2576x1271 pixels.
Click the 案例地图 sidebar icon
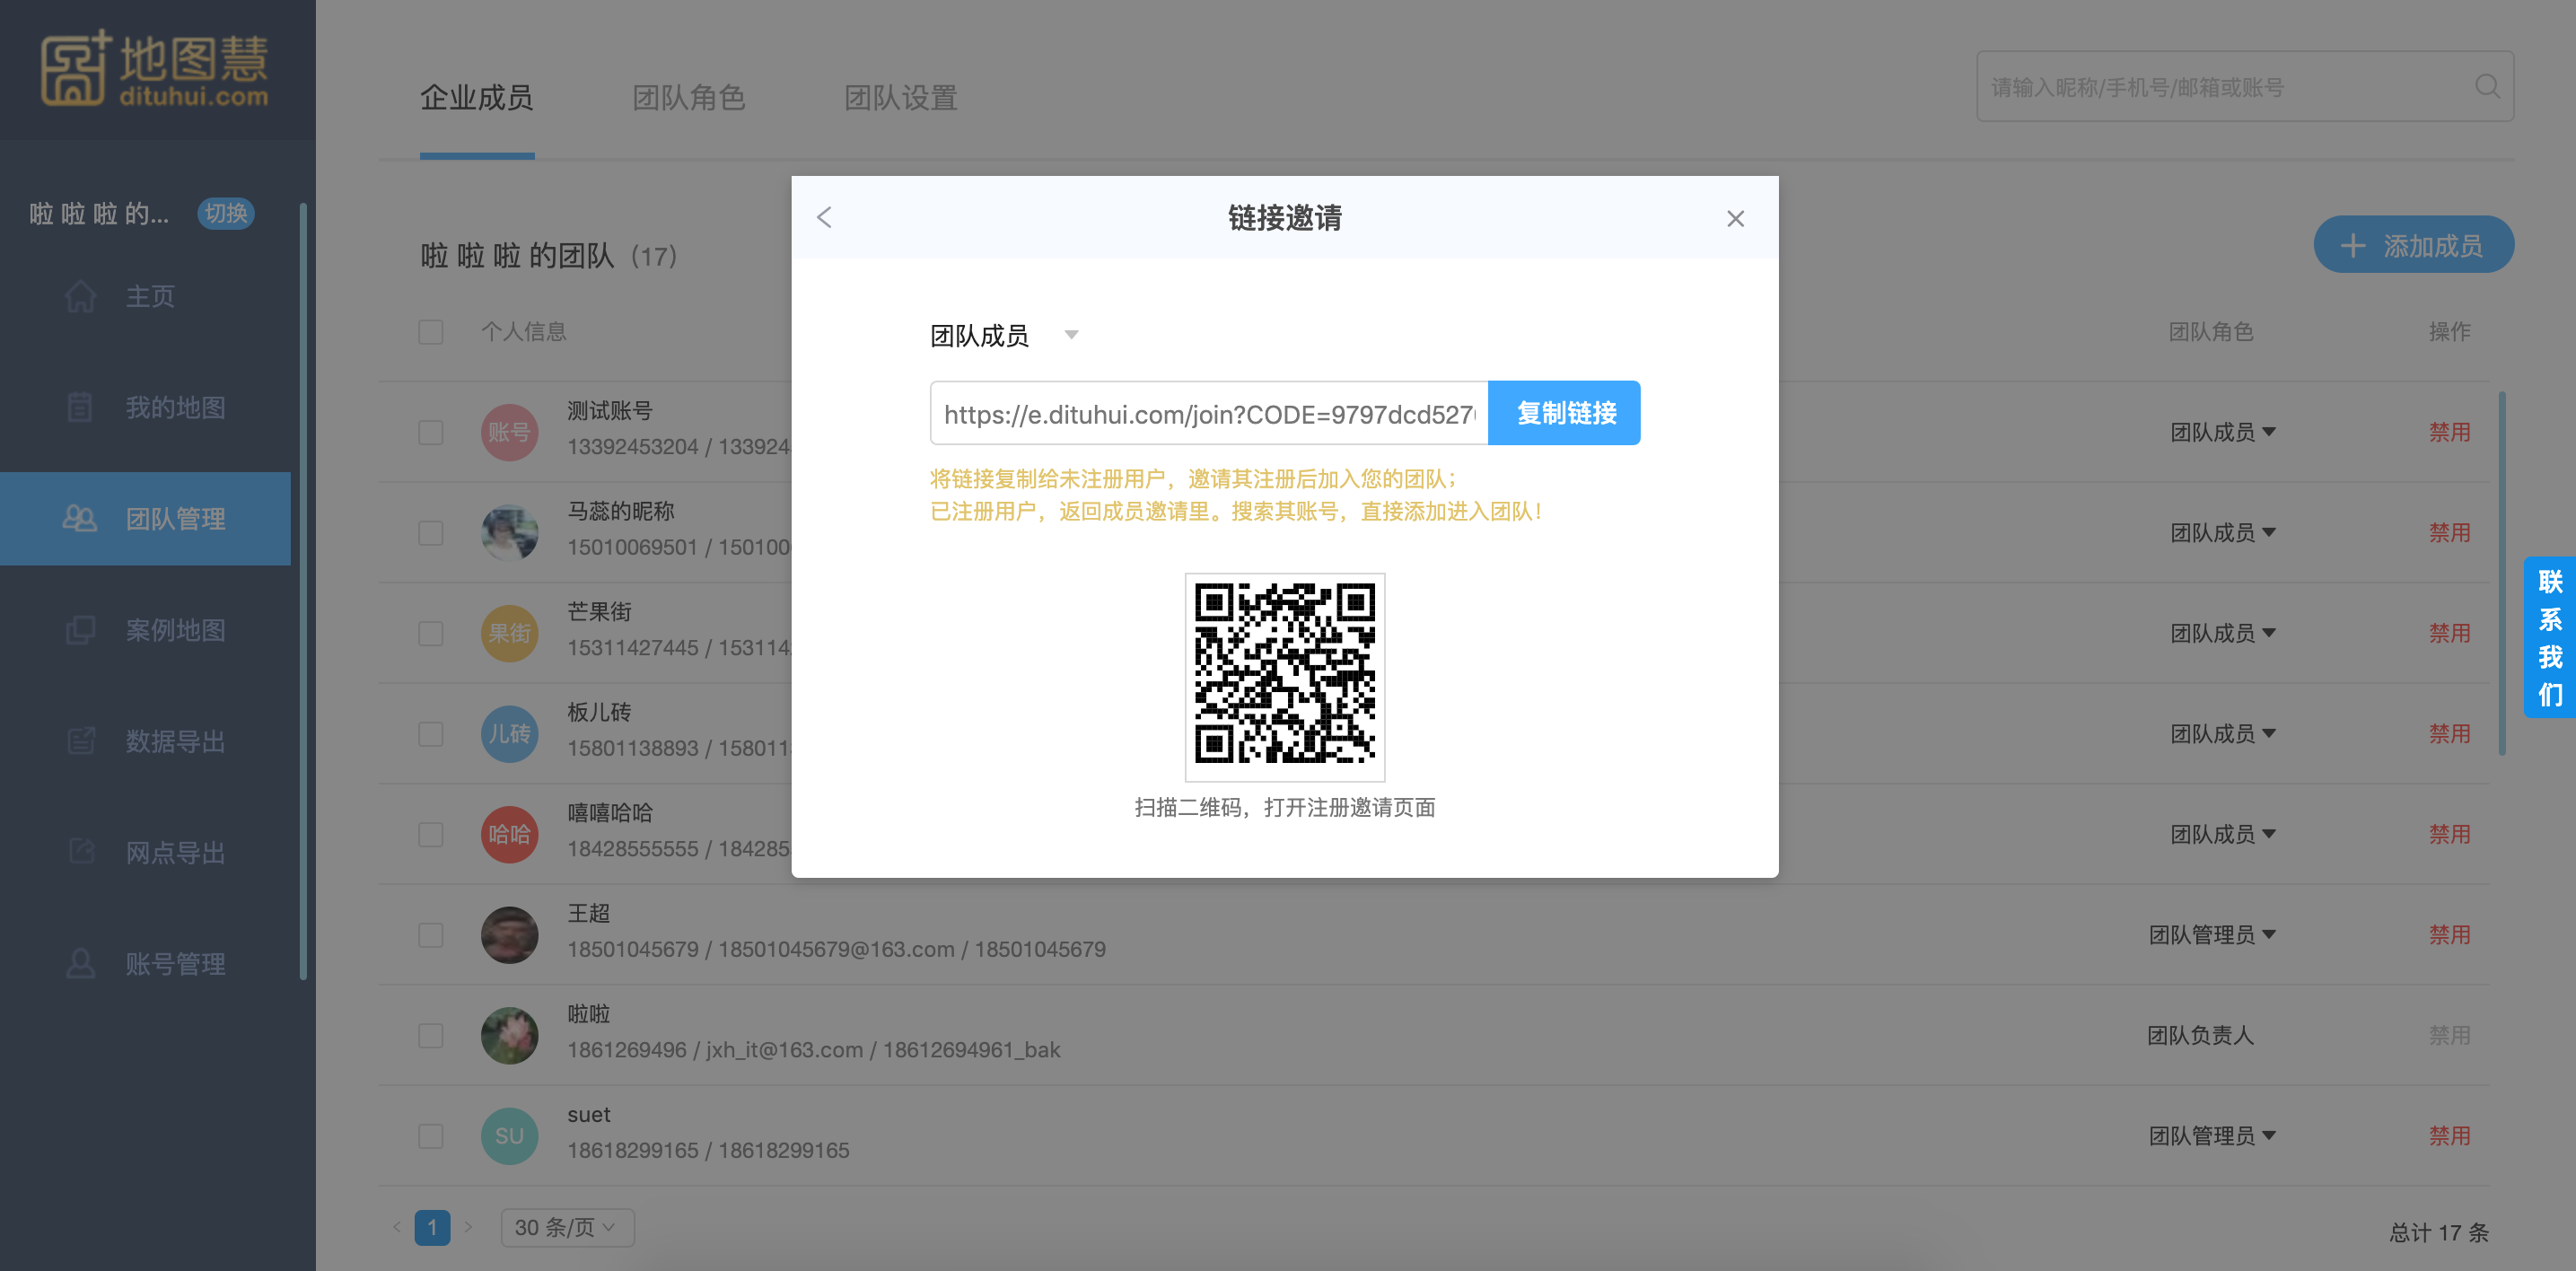point(80,630)
